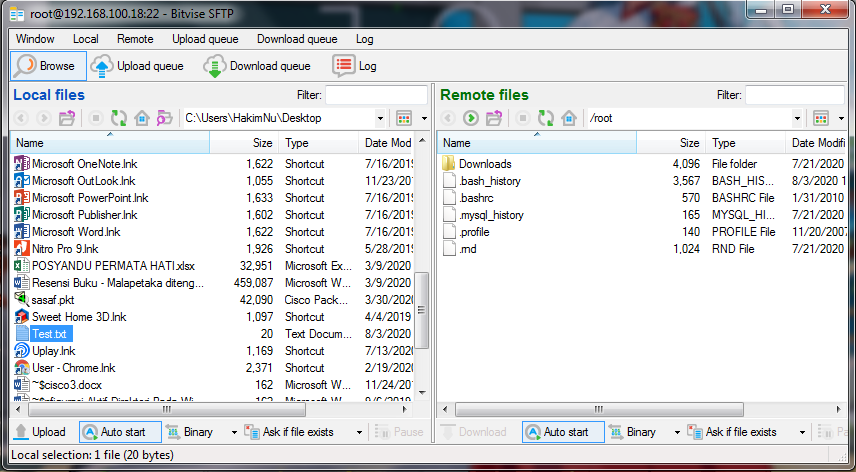The height and width of the screenshot is (472, 856).
Task: Expand remote Ask if file exists dropdown
Action: [802, 432]
